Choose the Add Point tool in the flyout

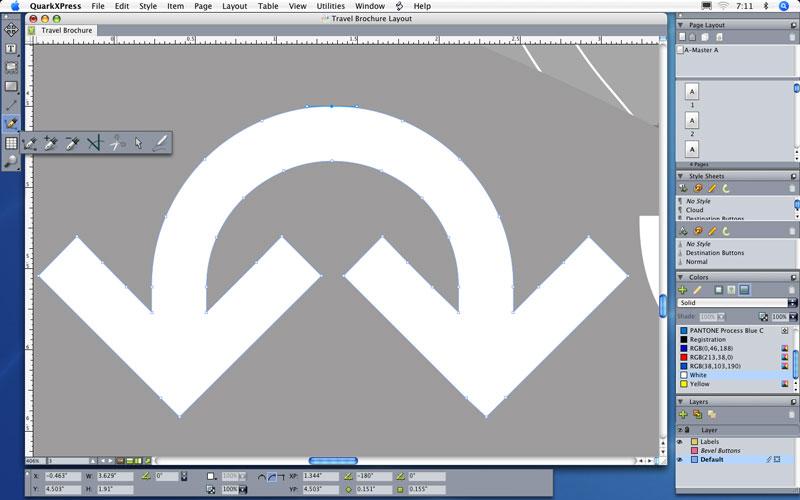click(x=51, y=143)
